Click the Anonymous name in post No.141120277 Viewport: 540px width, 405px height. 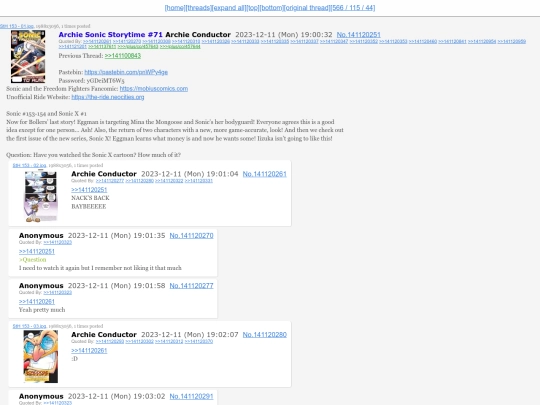[41, 286]
